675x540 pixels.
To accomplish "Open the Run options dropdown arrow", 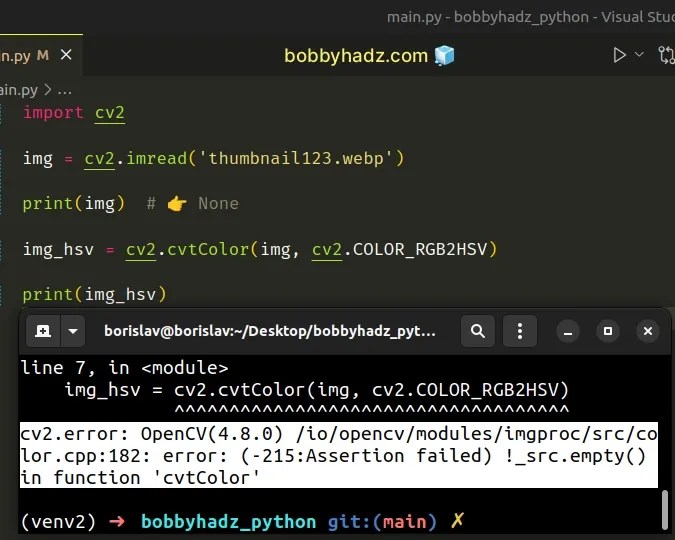I will [x=639, y=55].
